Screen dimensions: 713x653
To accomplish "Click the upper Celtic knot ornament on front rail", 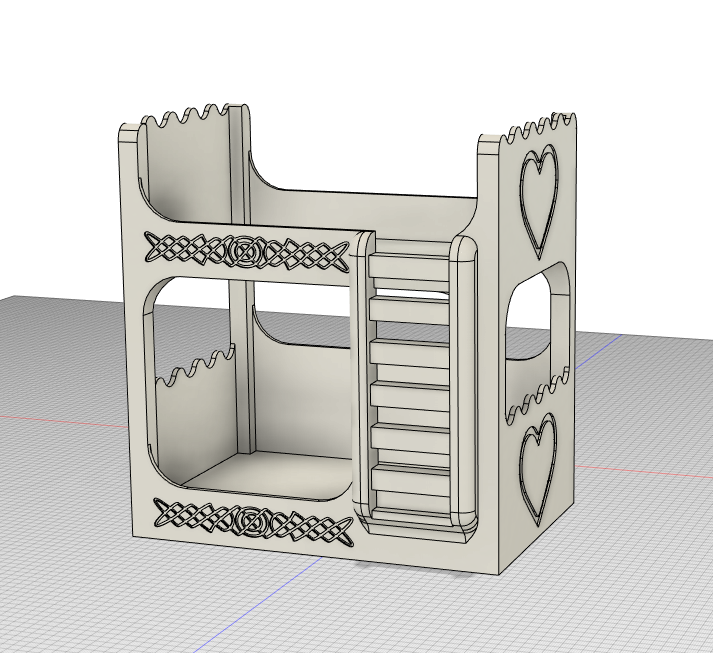I will (246, 251).
